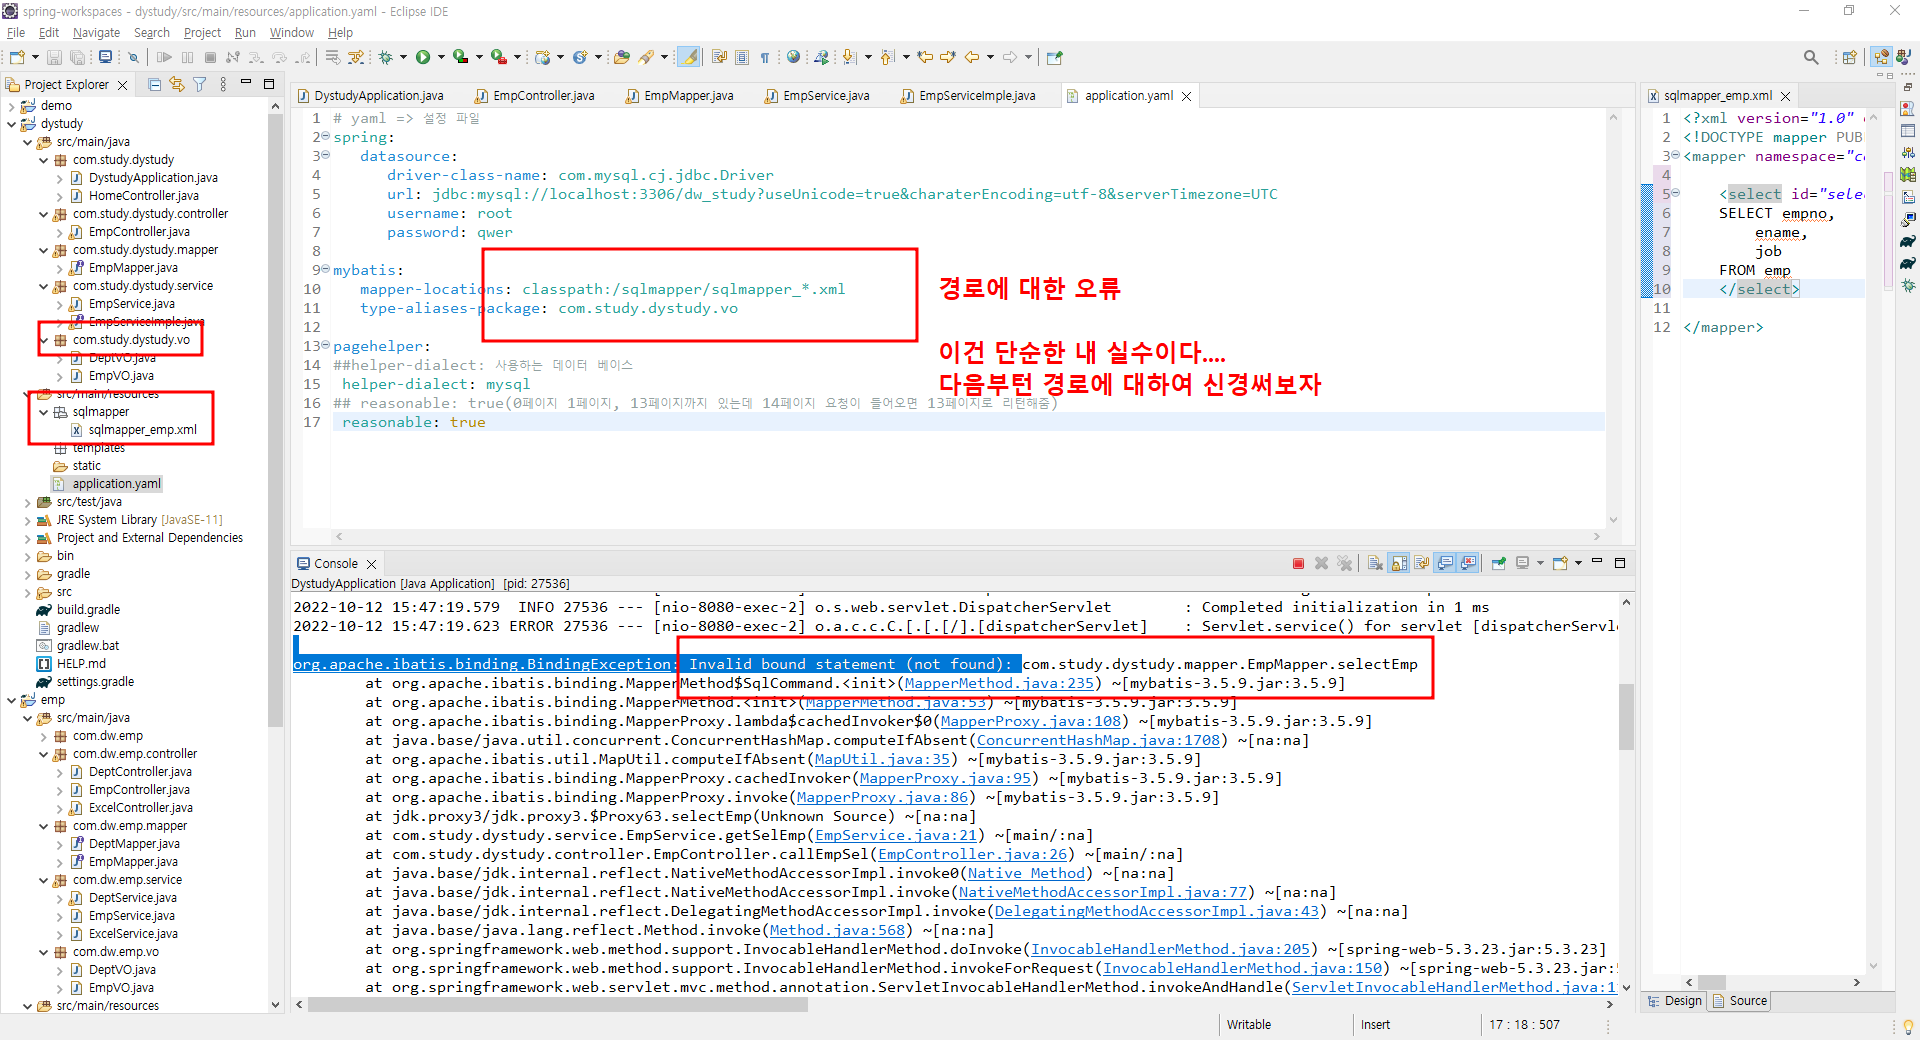Click the Back navigation arrow
Image resolution: width=1920 pixels, height=1040 pixels.
tap(972, 57)
